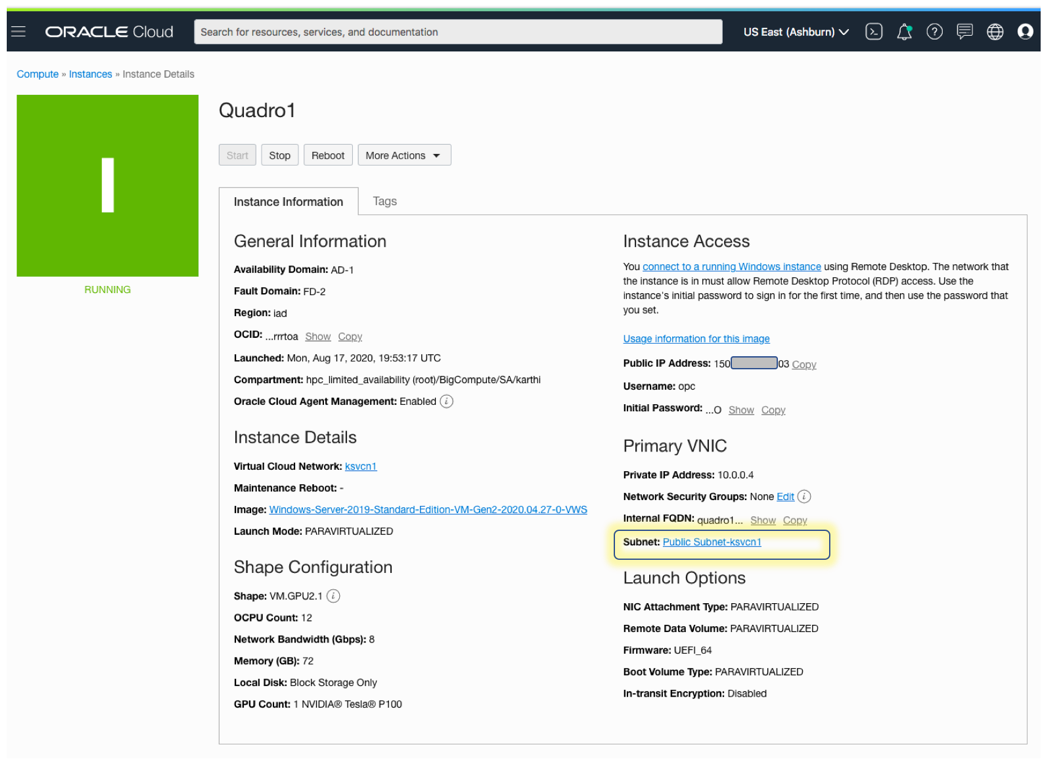Open the announcements chat icon
Image resolution: width=1050 pixels, height=760 pixels.
964,31
